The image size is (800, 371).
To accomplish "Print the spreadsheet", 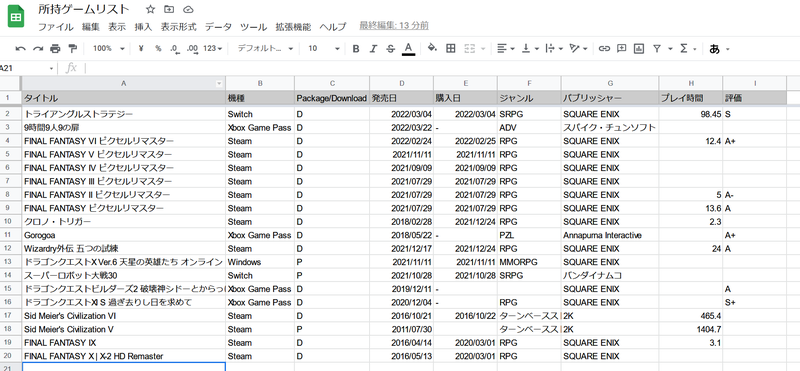I will pyautogui.click(x=55, y=48).
